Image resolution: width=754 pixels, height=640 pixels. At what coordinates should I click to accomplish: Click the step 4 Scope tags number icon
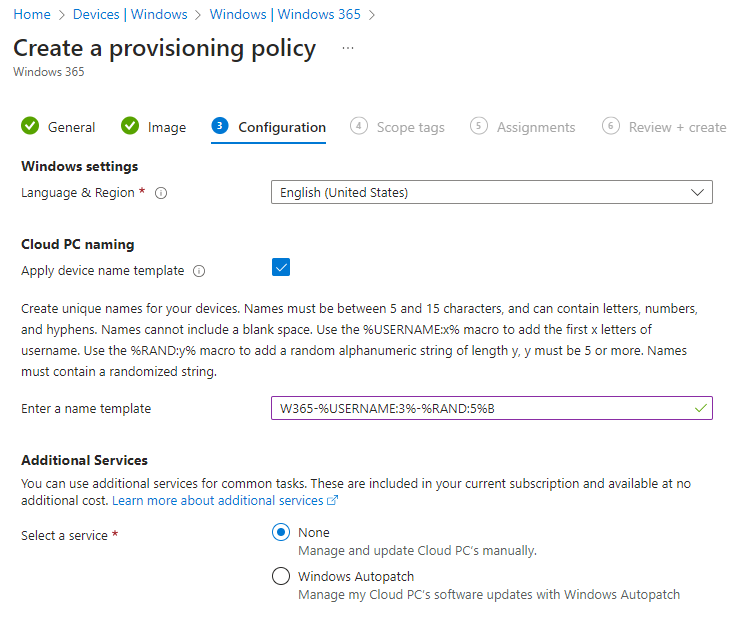point(358,126)
